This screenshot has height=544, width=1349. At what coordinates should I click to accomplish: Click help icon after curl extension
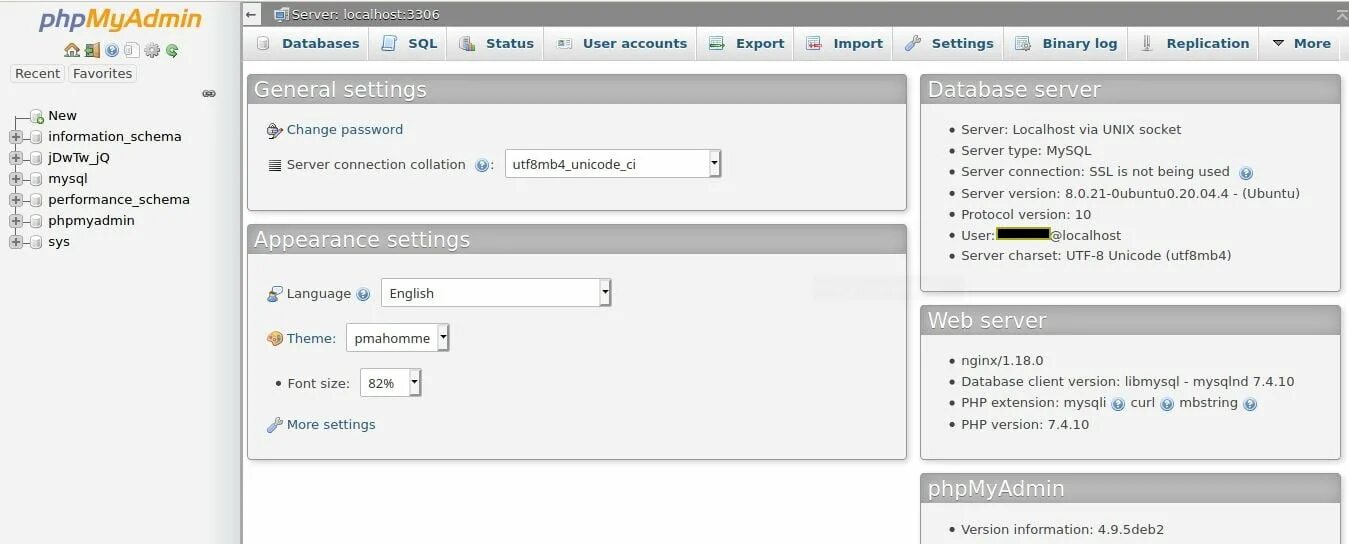click(1167, 404)
